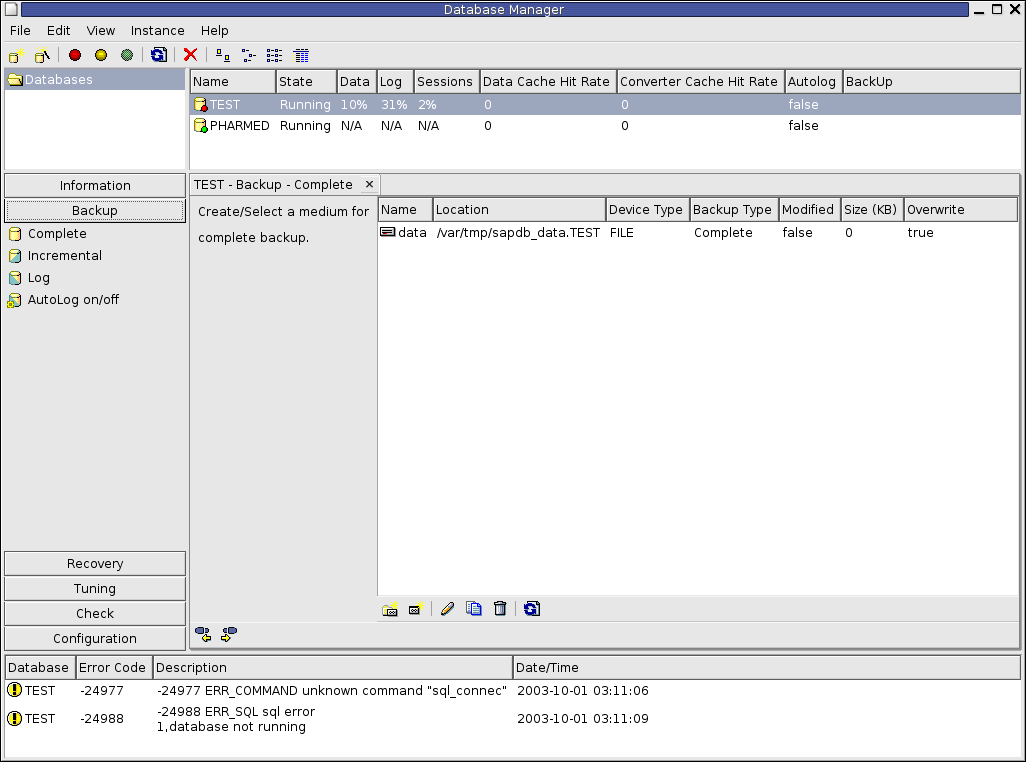Open the database wizard wand icon
The height and width of the screenshot is (762, 1026).
42,55
